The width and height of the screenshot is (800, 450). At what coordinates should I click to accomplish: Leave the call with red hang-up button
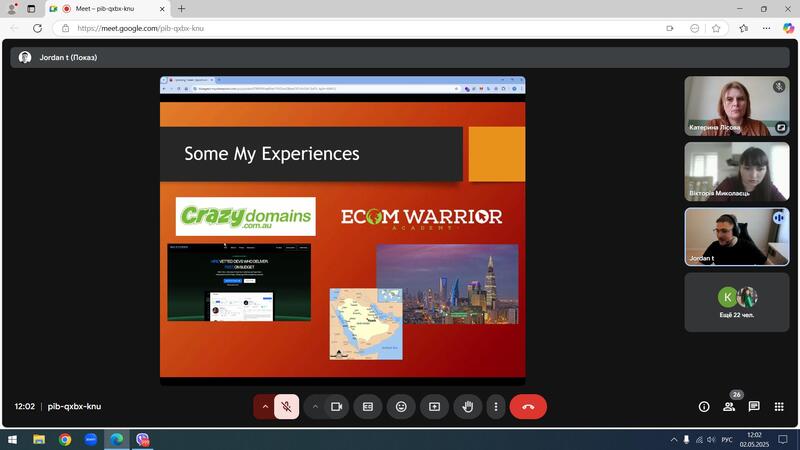pos(528,407)
